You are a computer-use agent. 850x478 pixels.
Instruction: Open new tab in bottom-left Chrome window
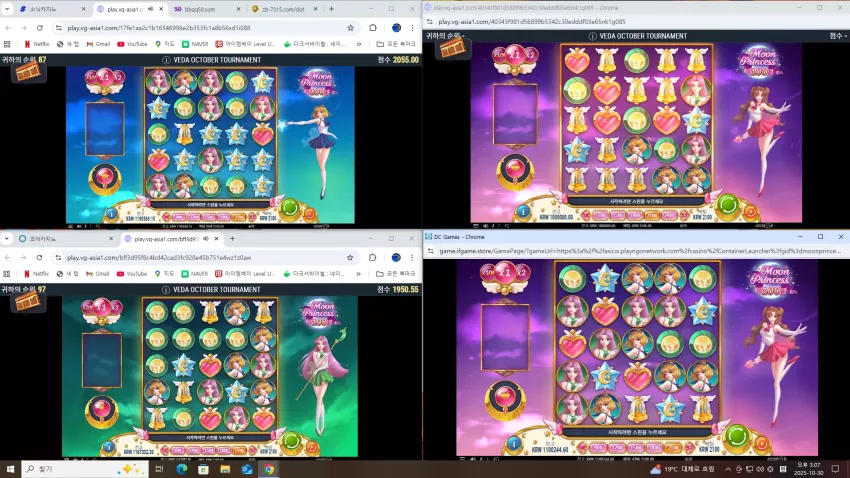pos(232,238)
